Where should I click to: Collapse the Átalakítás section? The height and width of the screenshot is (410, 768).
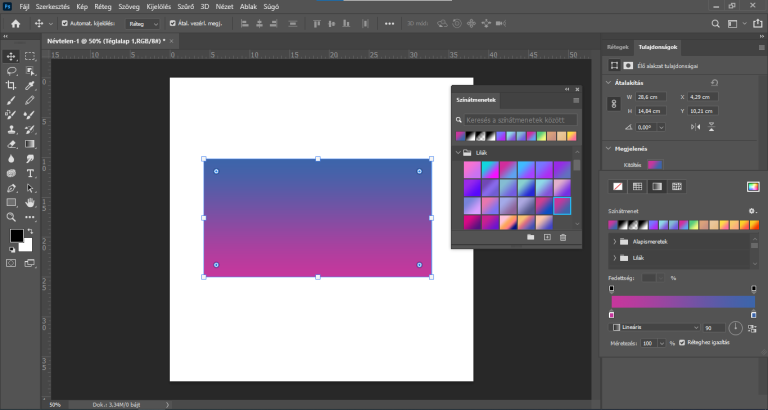click(609, 83)
